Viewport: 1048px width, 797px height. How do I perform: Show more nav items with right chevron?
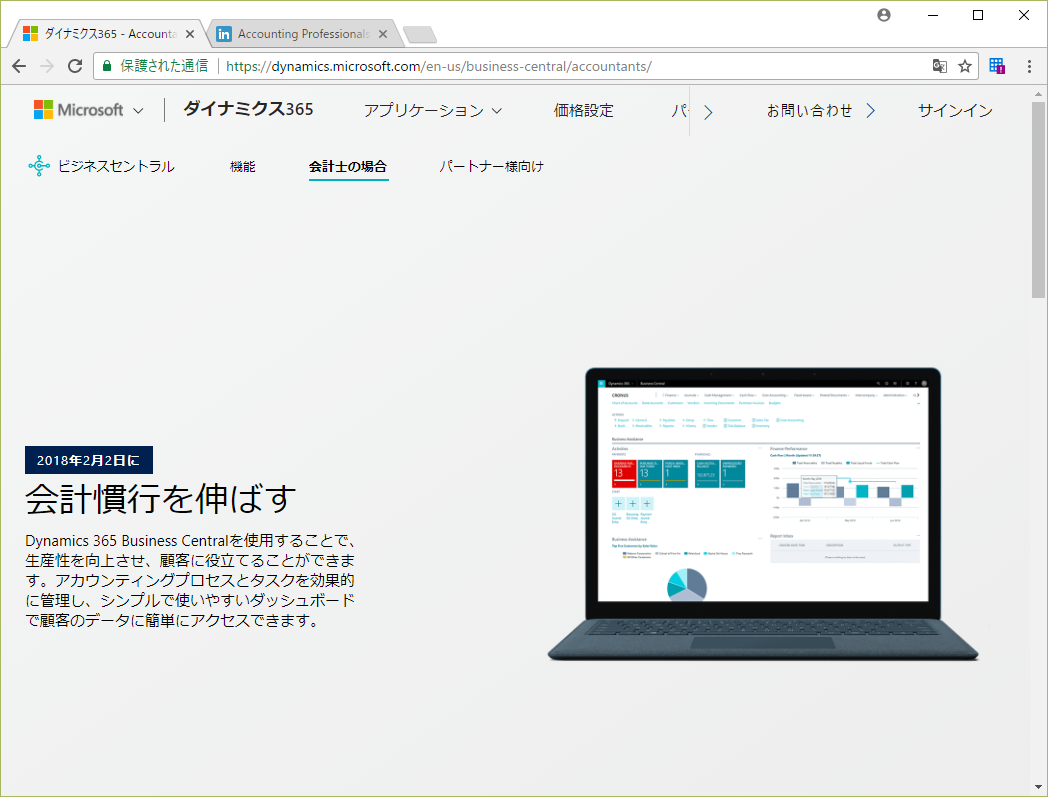[708, 112]
